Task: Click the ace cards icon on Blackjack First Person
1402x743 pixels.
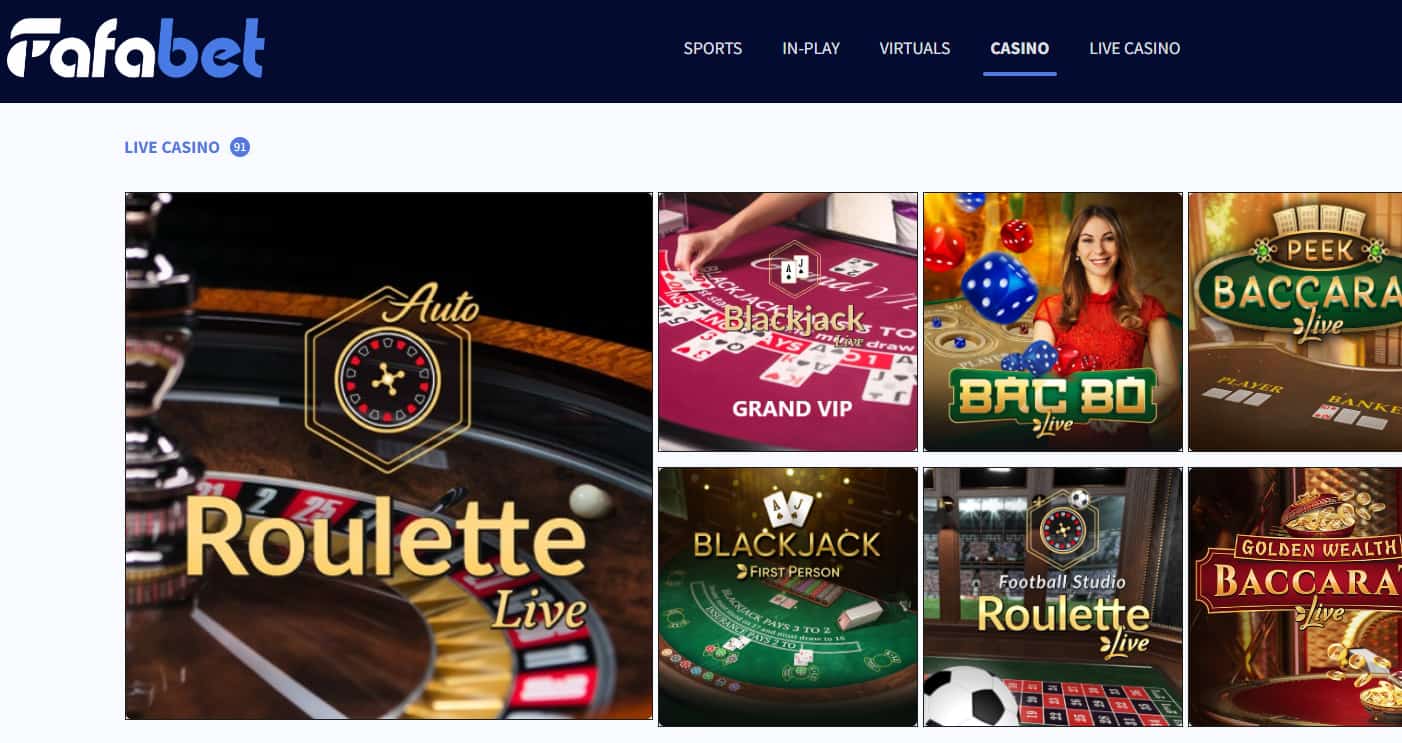Action: [x=786, y=510]
